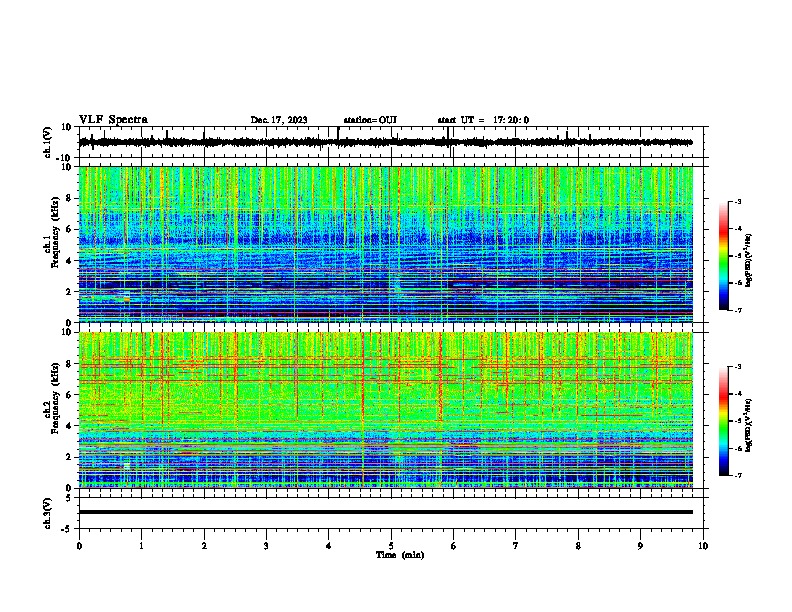Click the "7" tick on the time axis
Screen dimensions: 792x612
tap(516, 546)
